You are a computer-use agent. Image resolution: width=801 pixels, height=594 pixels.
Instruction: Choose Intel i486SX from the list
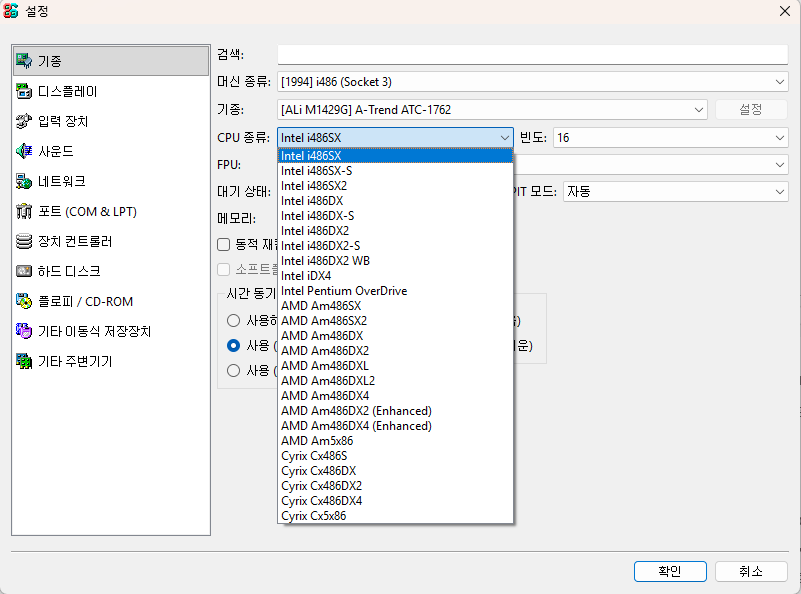[x=395, y=156]
